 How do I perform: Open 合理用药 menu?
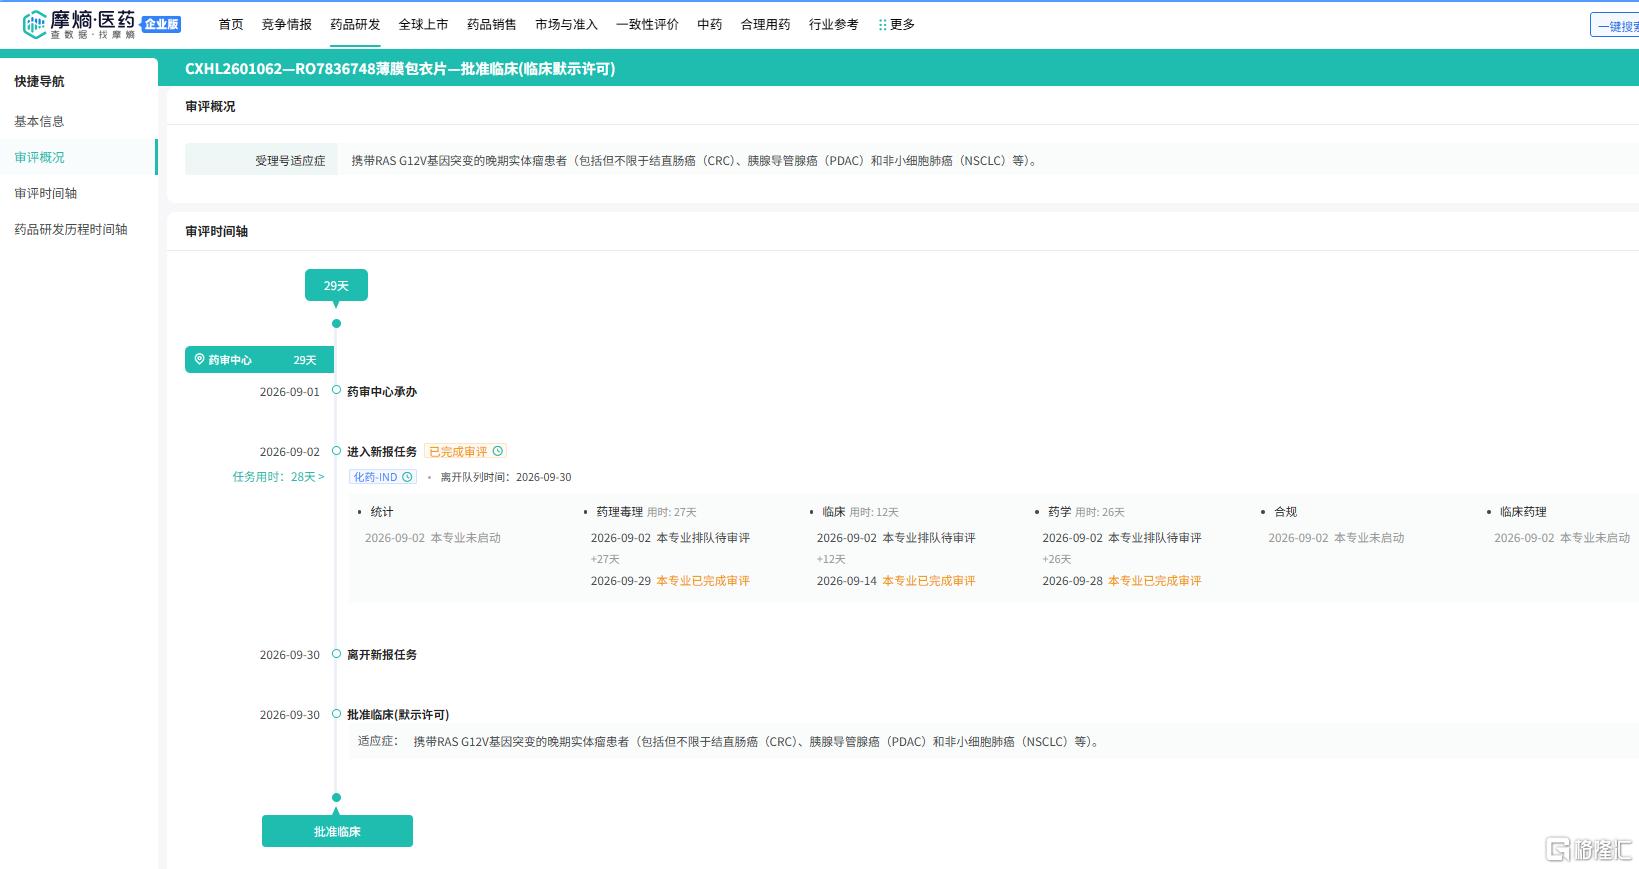point(766,25)
